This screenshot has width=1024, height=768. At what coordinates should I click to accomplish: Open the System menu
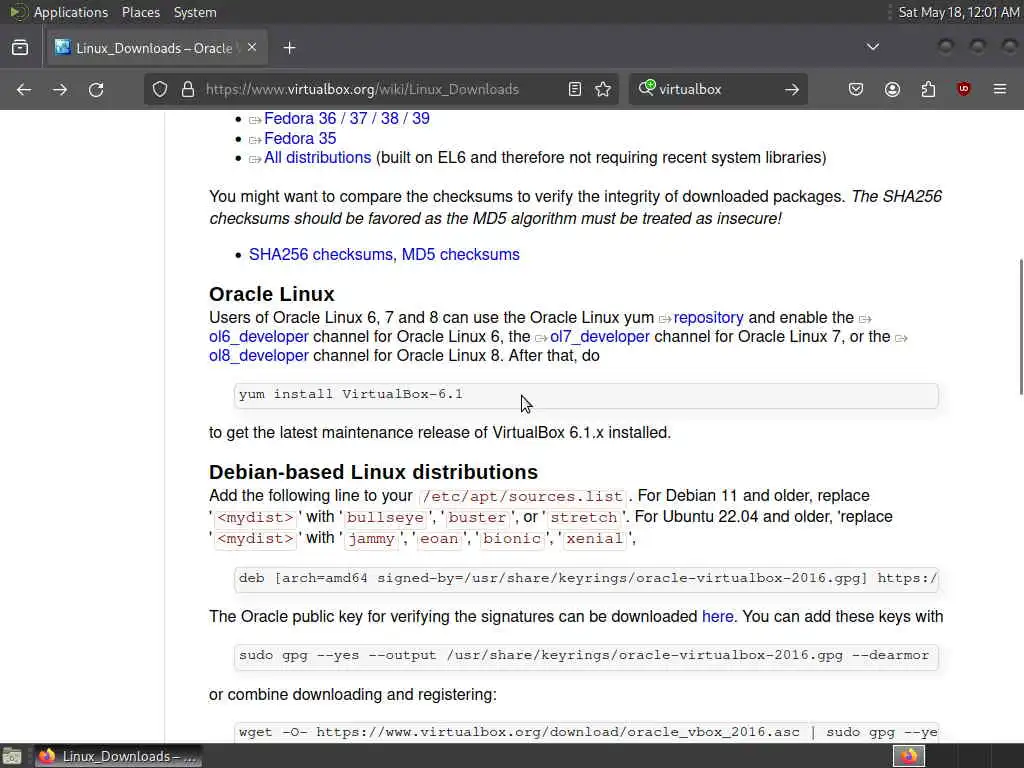pos(195,12)
